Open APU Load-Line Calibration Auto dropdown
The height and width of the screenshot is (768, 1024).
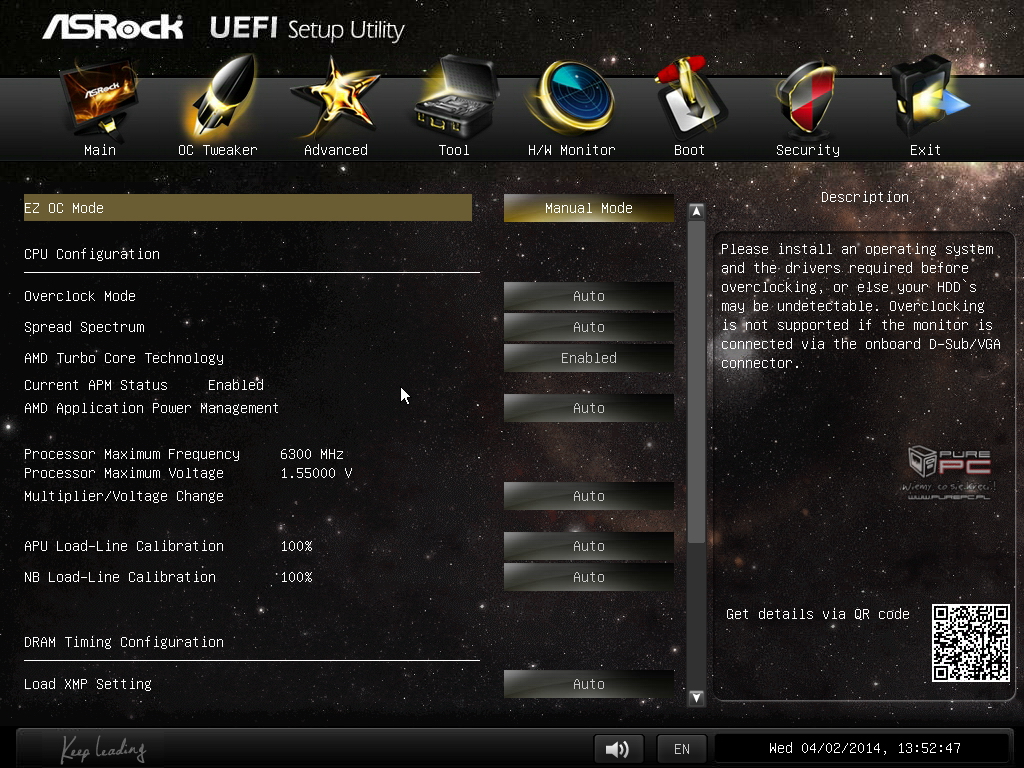(x=588, y=546)
